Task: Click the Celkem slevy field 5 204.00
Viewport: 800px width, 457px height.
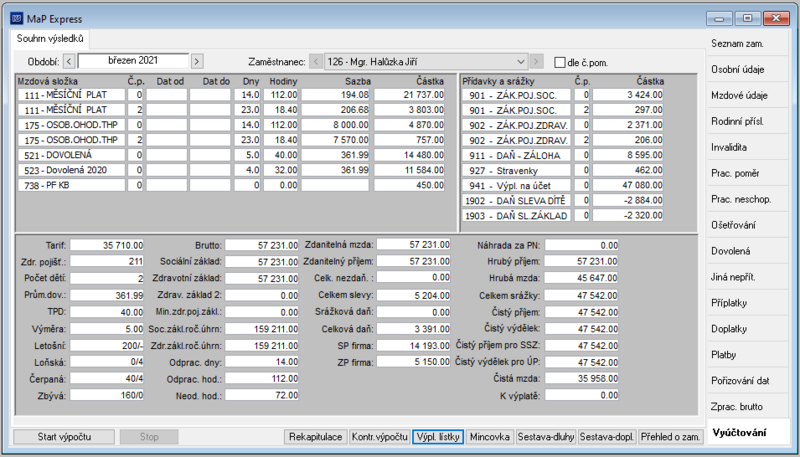Action: click(x=414, y=295)
